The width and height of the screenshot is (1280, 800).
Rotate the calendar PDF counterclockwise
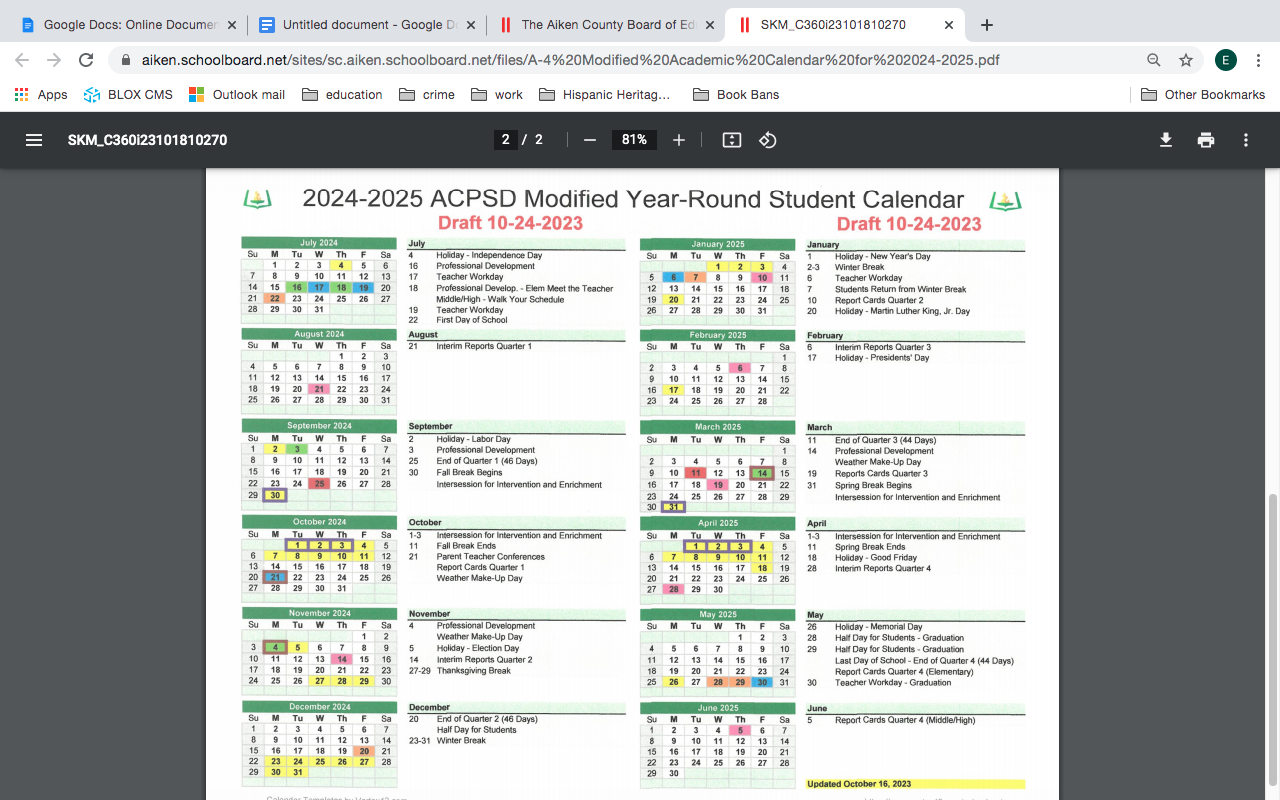click(768, 140)
